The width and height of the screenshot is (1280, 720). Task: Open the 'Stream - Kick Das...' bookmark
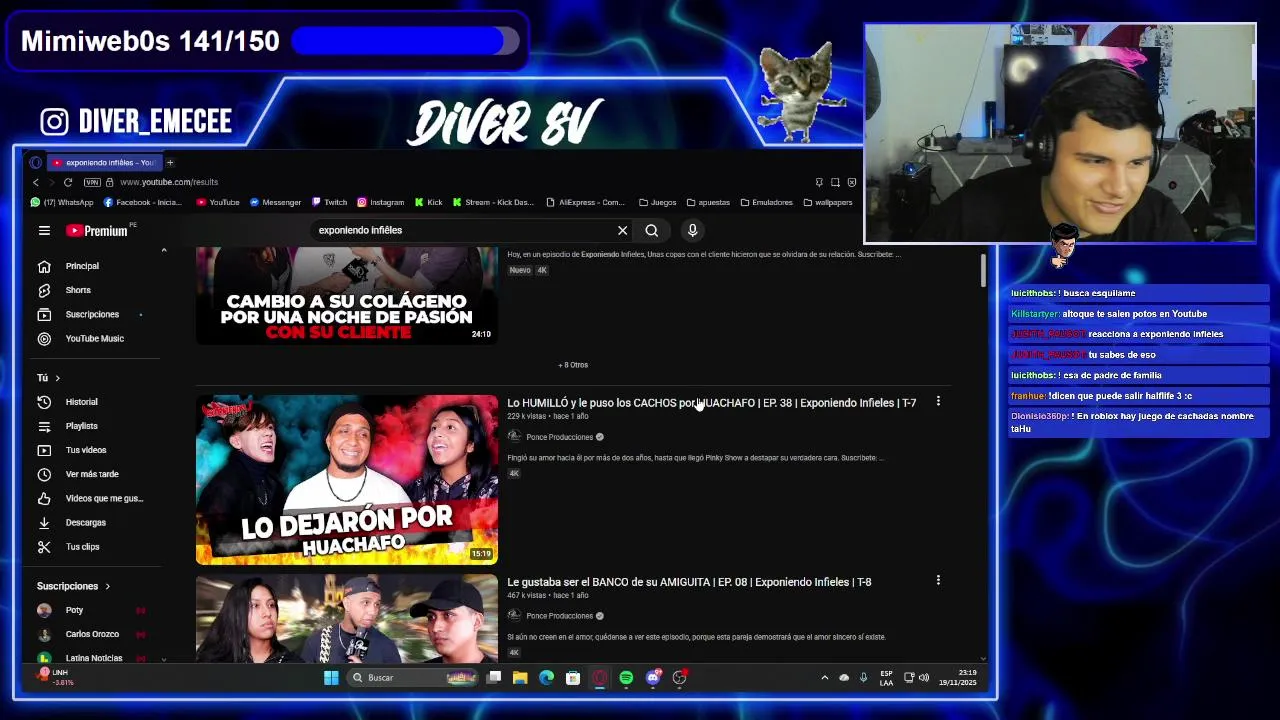pyautogui.click(x=493, y=202)
